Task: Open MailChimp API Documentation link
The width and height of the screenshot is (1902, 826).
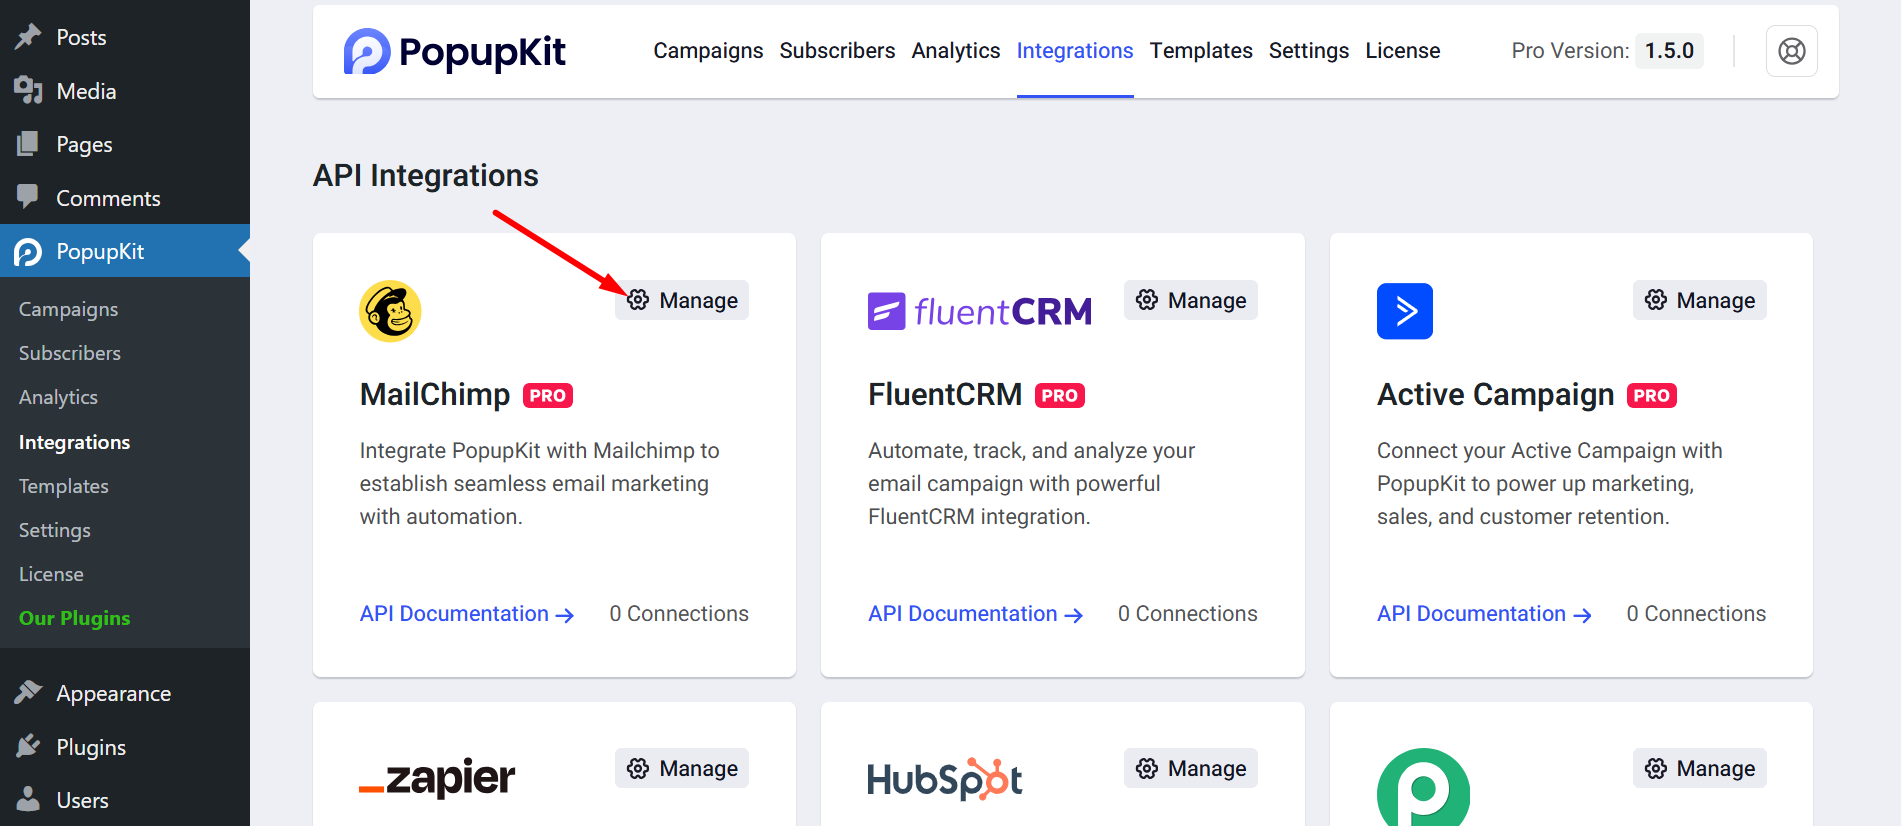Action: point(467,614)
